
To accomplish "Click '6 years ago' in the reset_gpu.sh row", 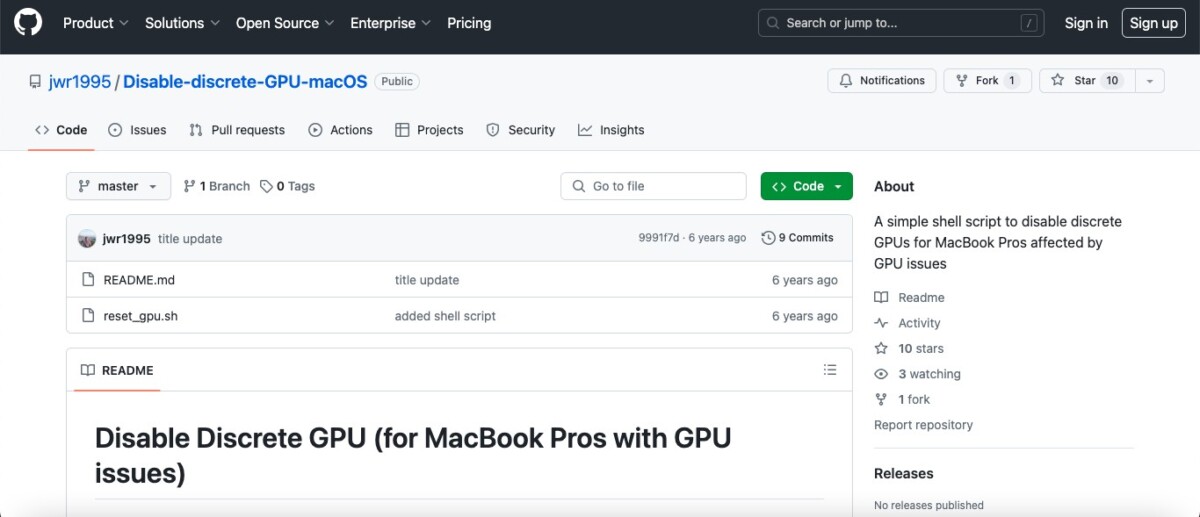I will (x=805, y=316).
